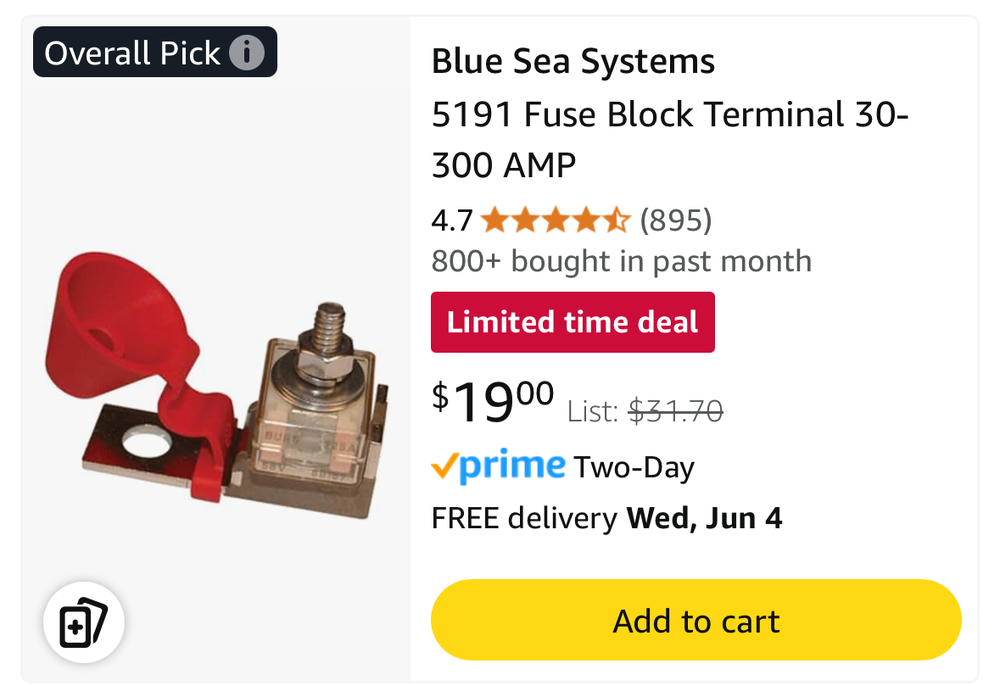Screen dimensions: 1000x686
Task: Click the List: label before the old price
Action: [x=594, y=410]
